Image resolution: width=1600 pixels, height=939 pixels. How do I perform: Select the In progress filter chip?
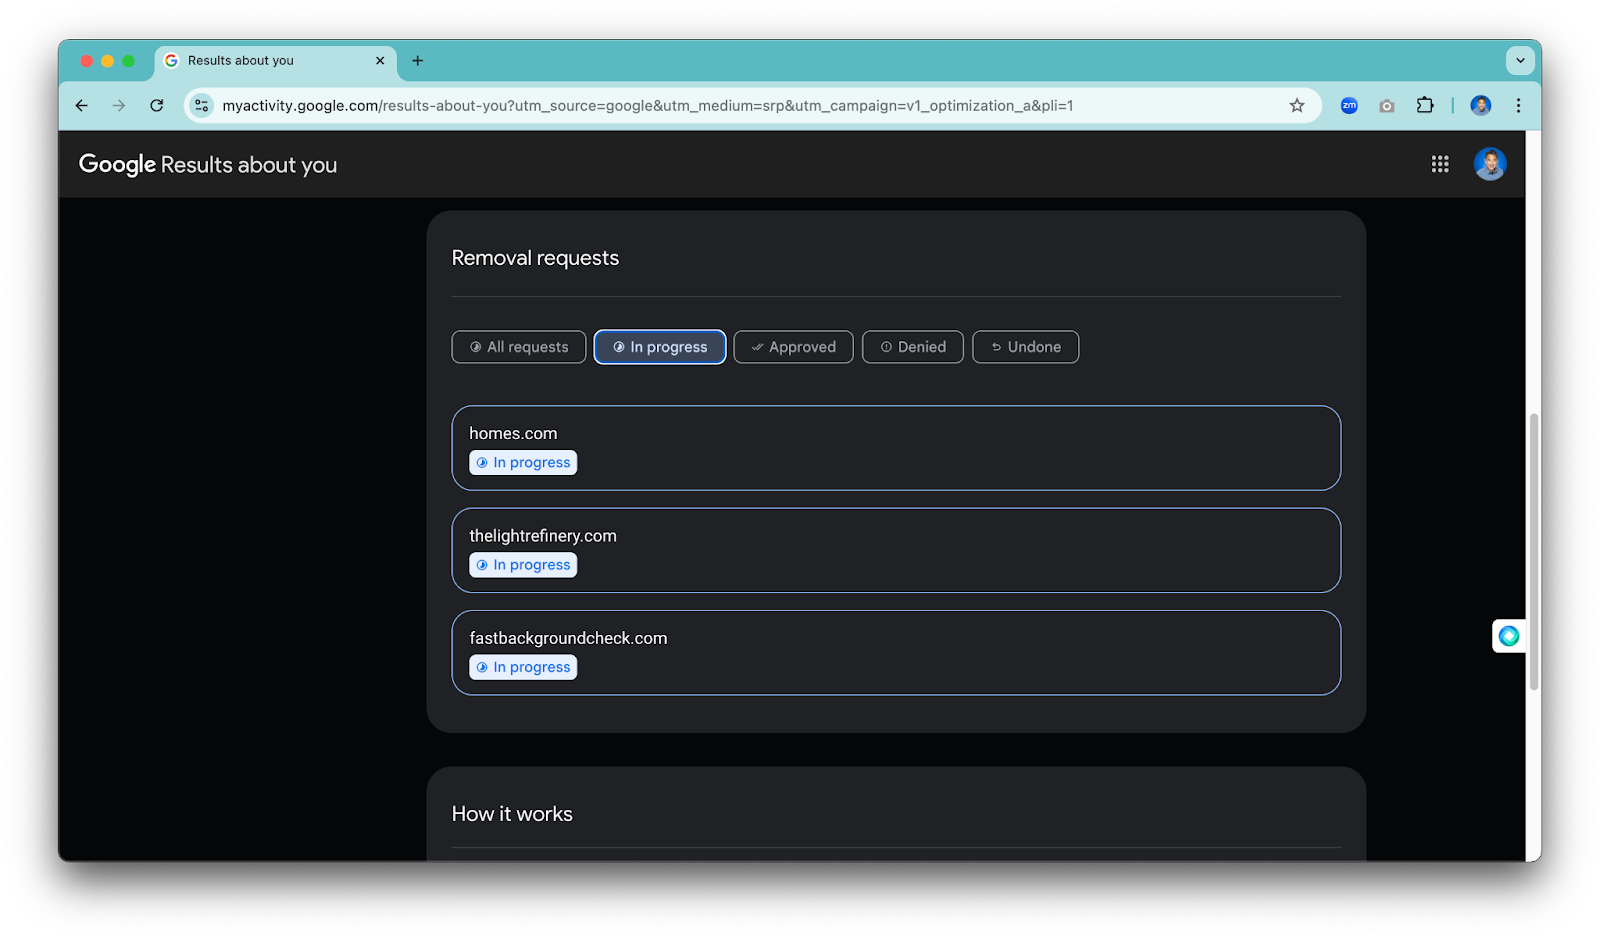(660, 347)
